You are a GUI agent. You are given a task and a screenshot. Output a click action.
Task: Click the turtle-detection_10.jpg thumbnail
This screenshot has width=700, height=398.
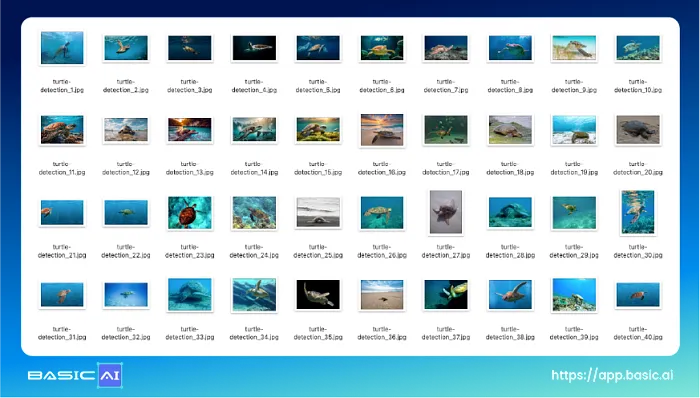[638, 48]
